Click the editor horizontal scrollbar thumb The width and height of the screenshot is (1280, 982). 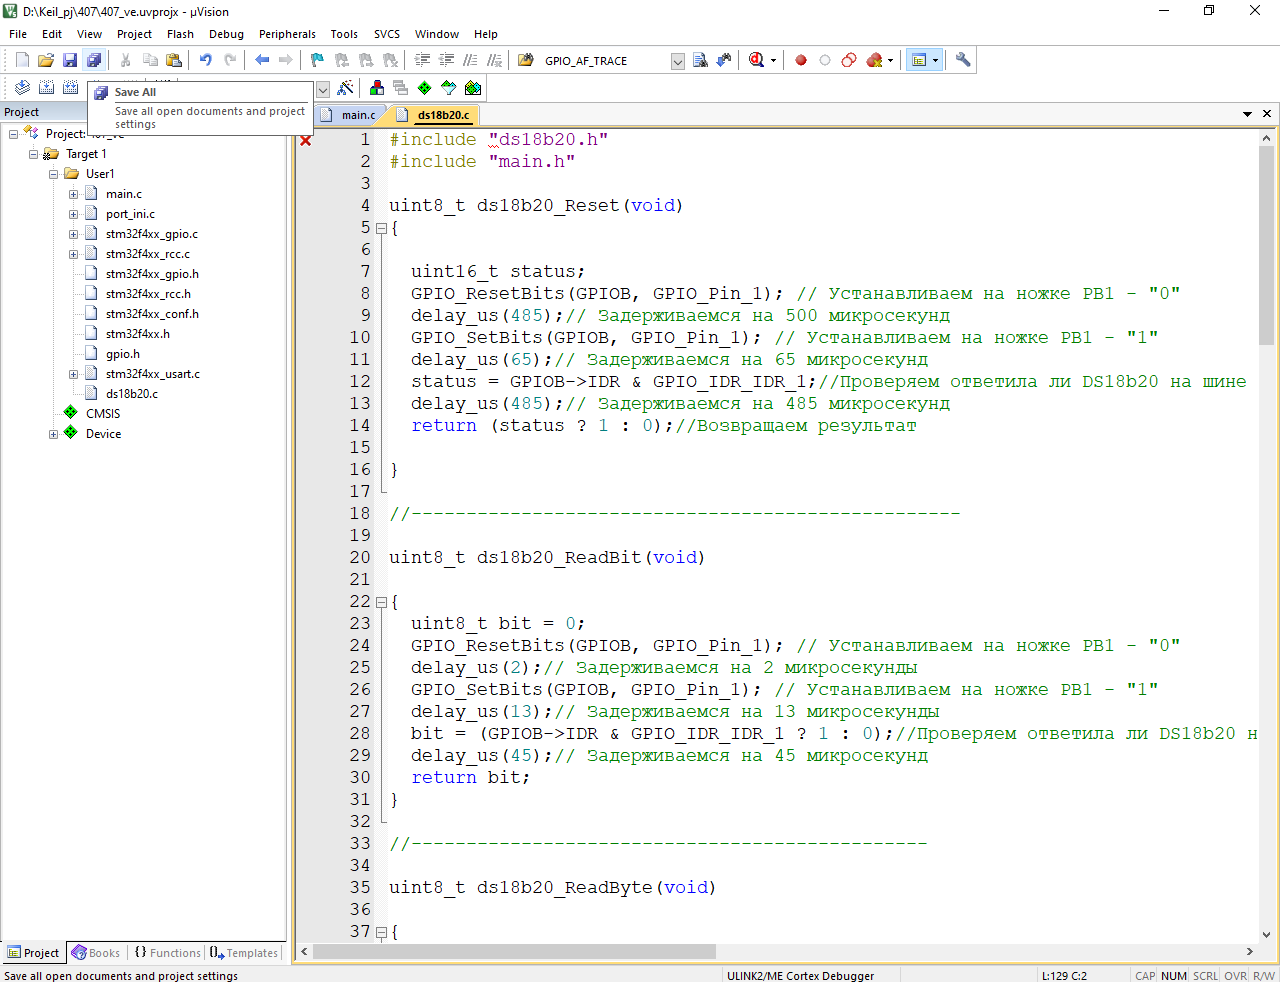515,951
